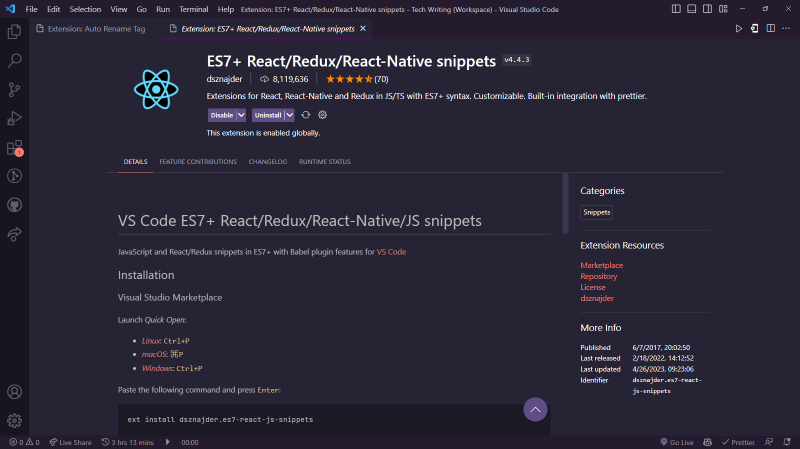Toggle the primary side bar layout icon
The width and height of the screenshot is (800, 449).
[x=676, y=9]
